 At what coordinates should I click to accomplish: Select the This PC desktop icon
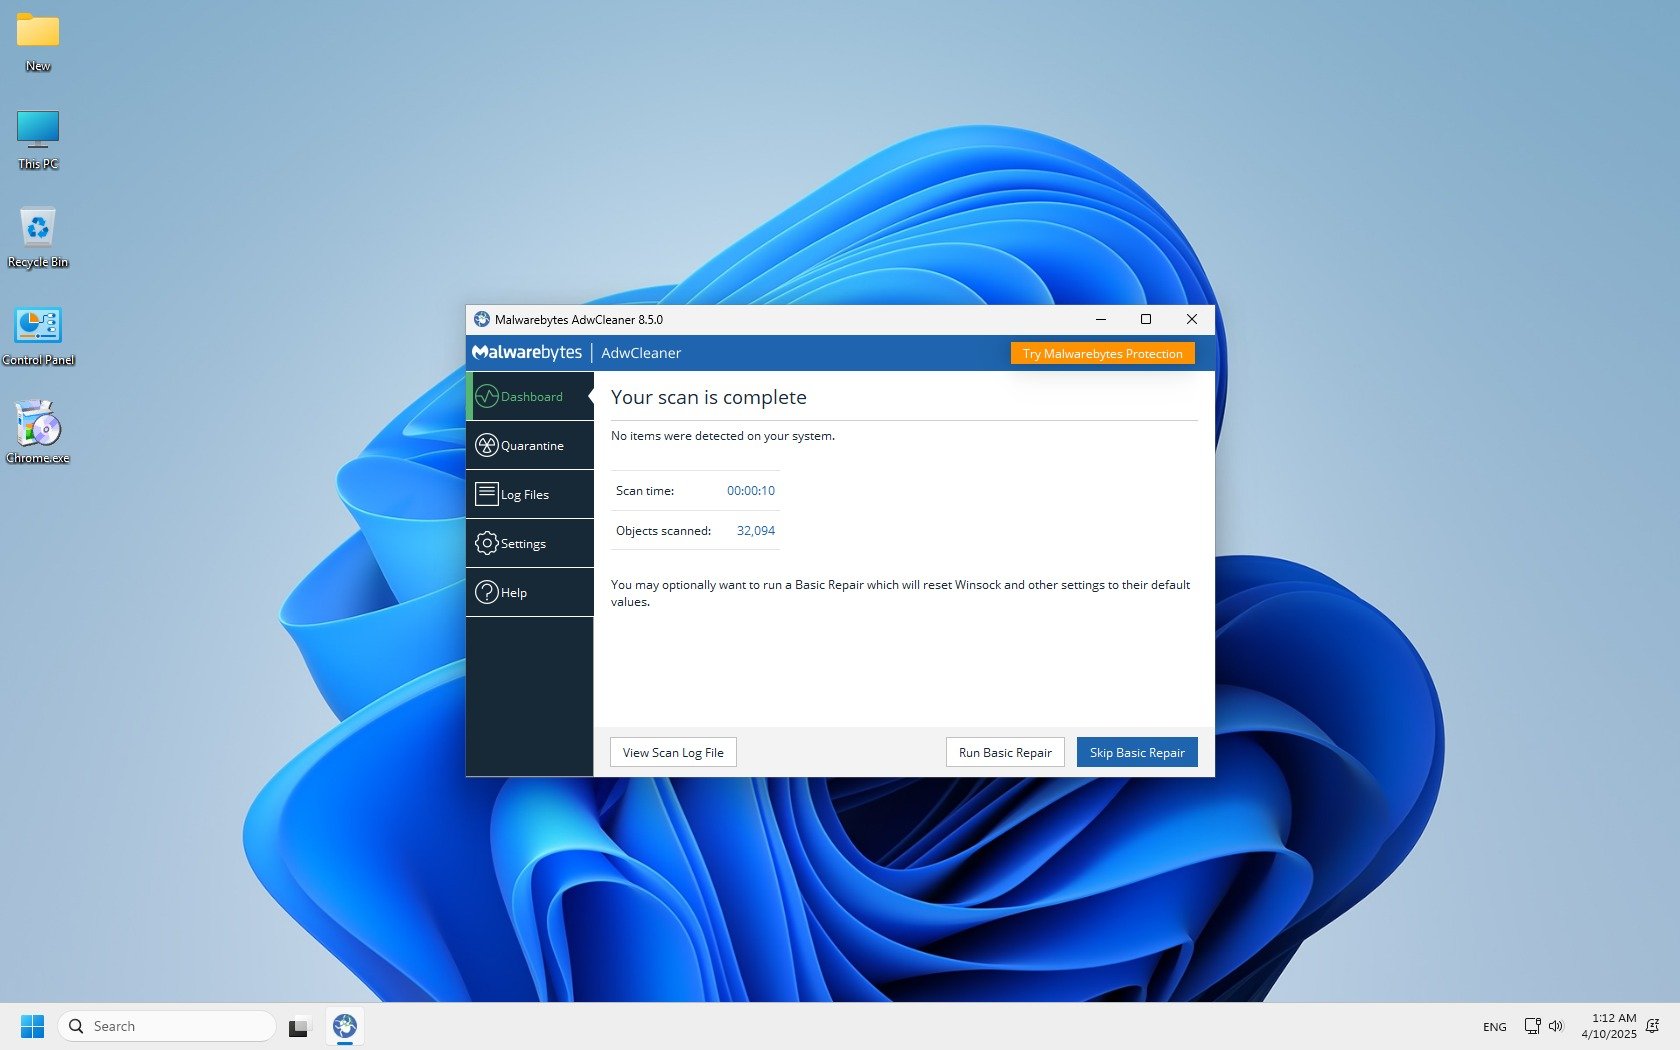38,140
